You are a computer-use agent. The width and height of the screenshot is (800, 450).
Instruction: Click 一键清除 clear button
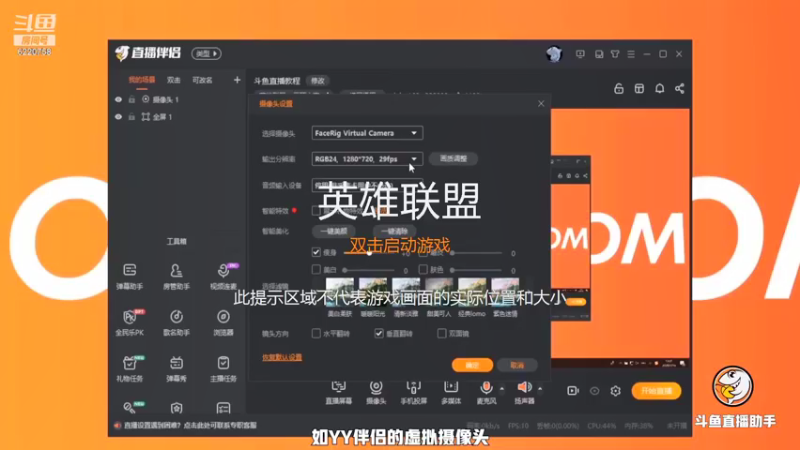394,231
